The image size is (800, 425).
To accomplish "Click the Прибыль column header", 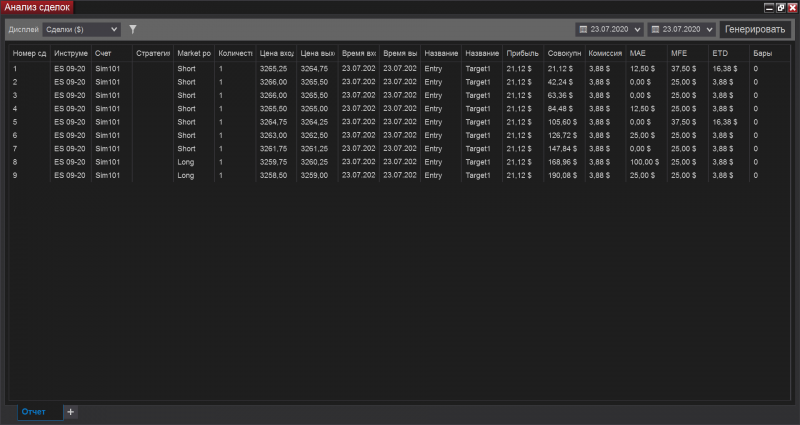I will click(523, 53).
